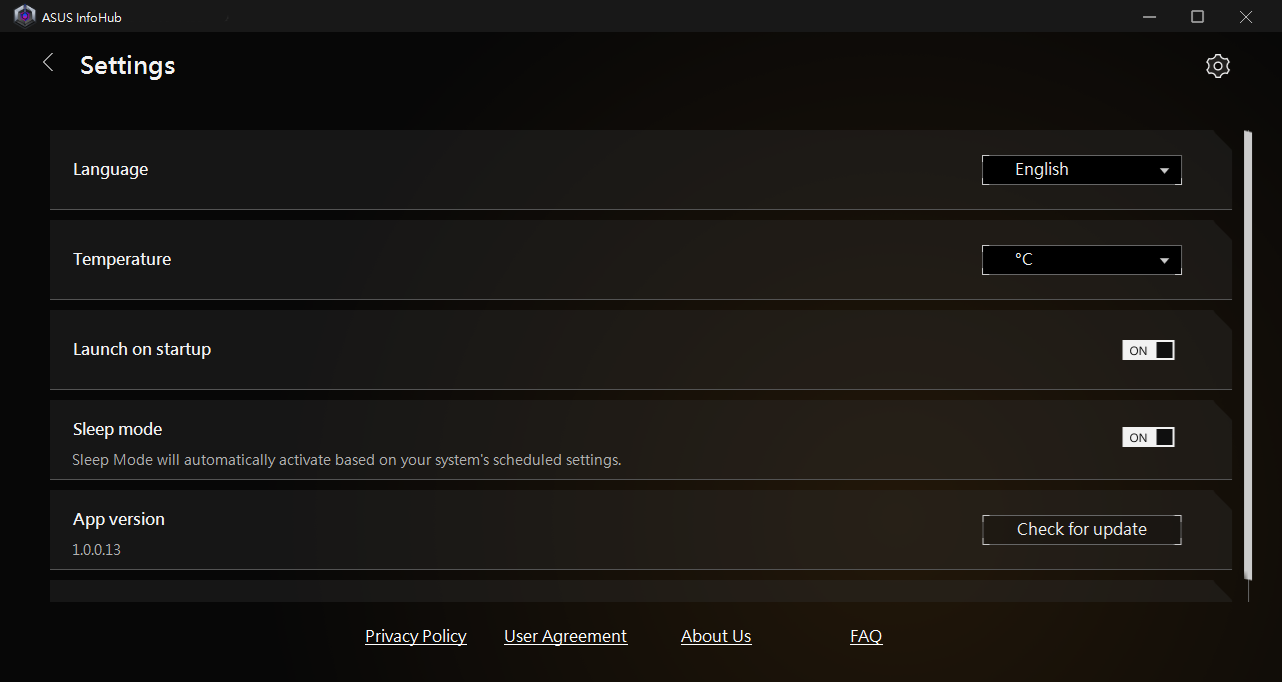Disable the Sleep mode switch
The width and height of the screenshot is (1282, 682).
click(1148, 437)
